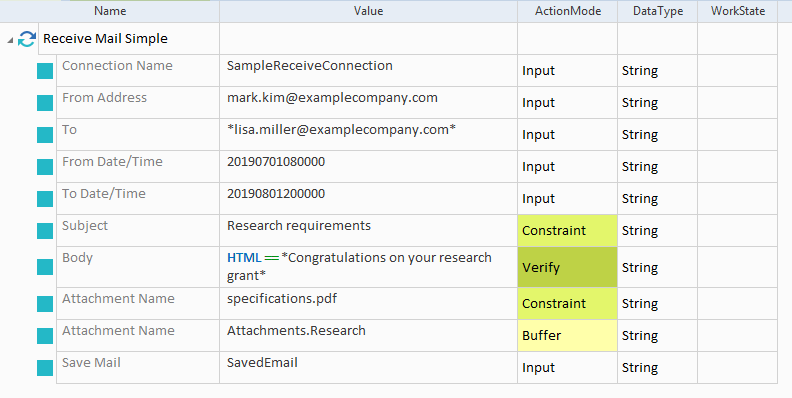The height and width of the screenshot is (398, 792).
Task: Click teal icon beside To Date/Time
Action: pos(45,199)
